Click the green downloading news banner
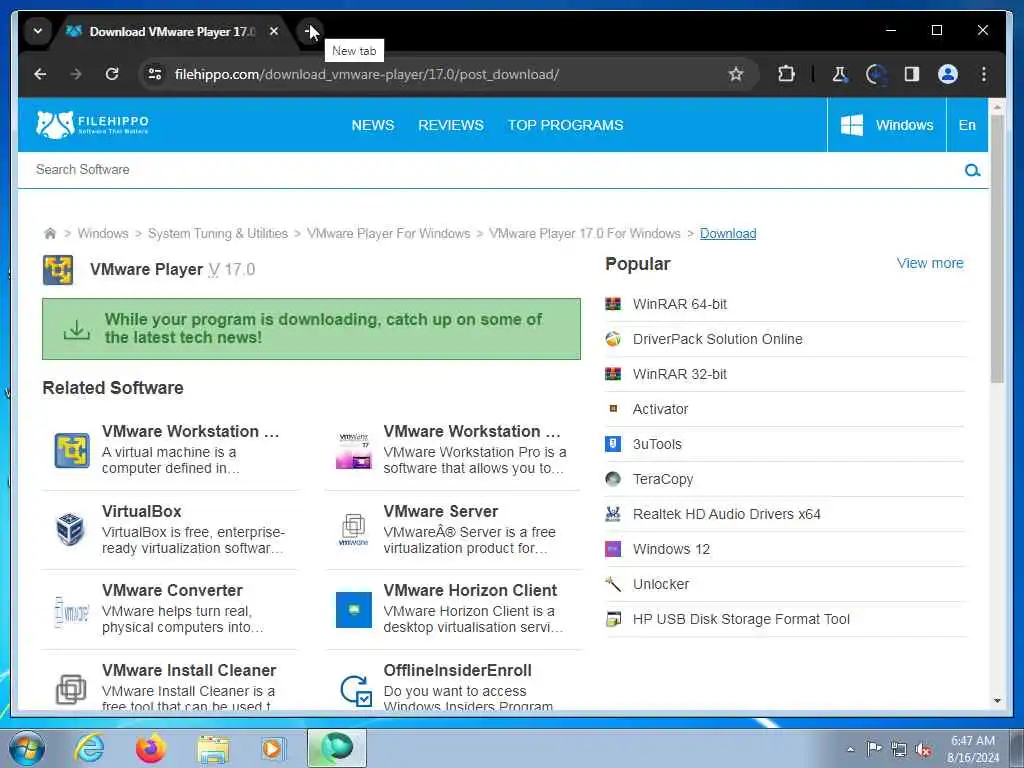 pos(311,328)
